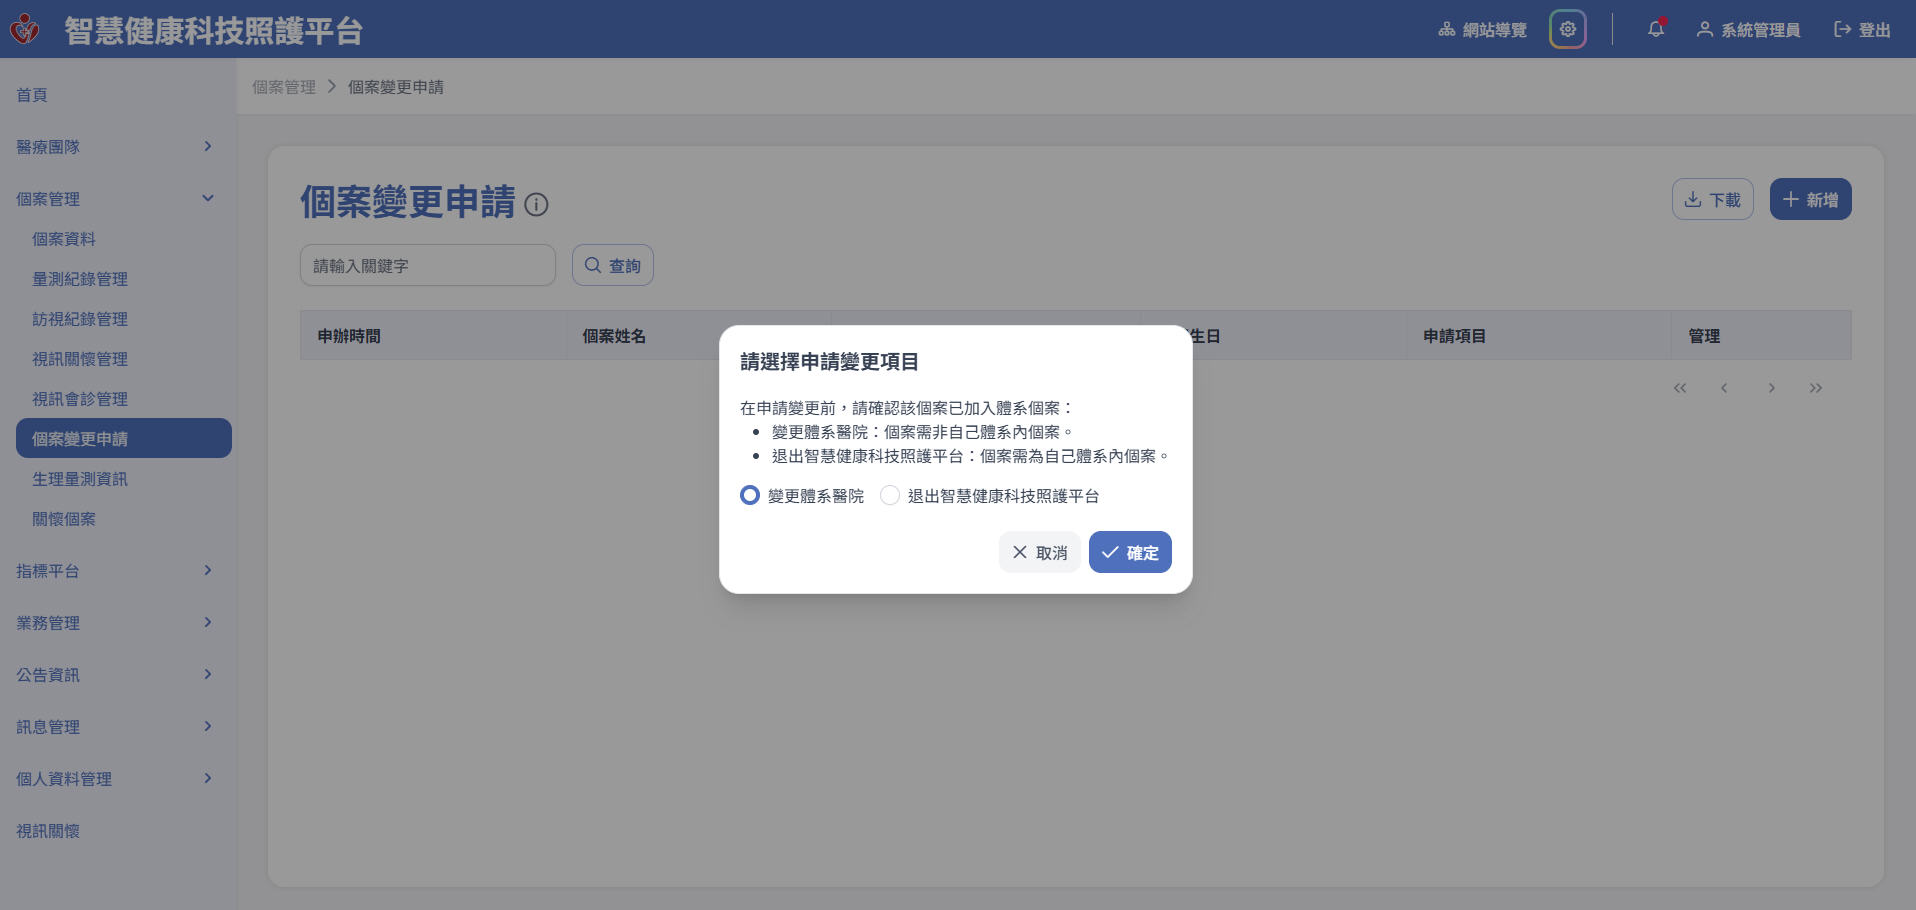Go to previous page arrow
1916x910 pixels.
pos(1724,388)
